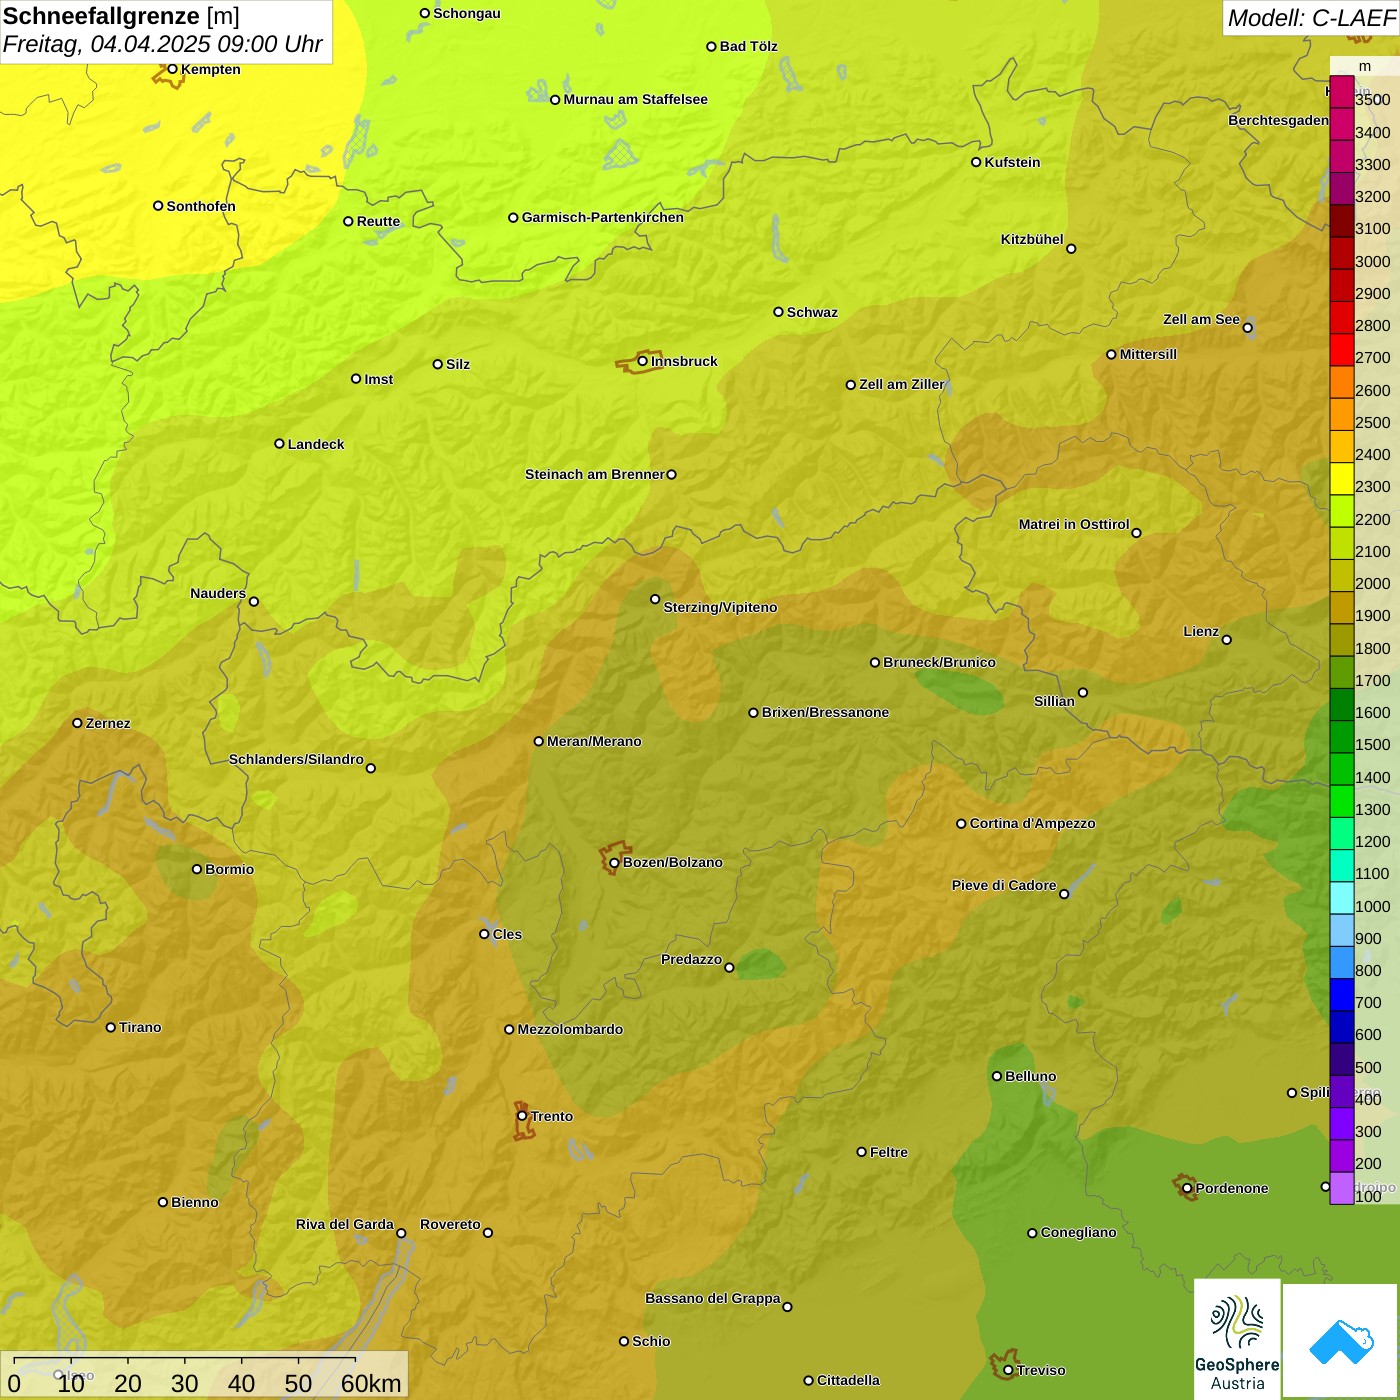
Task: Click the 'Matrei in Osttirol' label
Action: 1074,524
